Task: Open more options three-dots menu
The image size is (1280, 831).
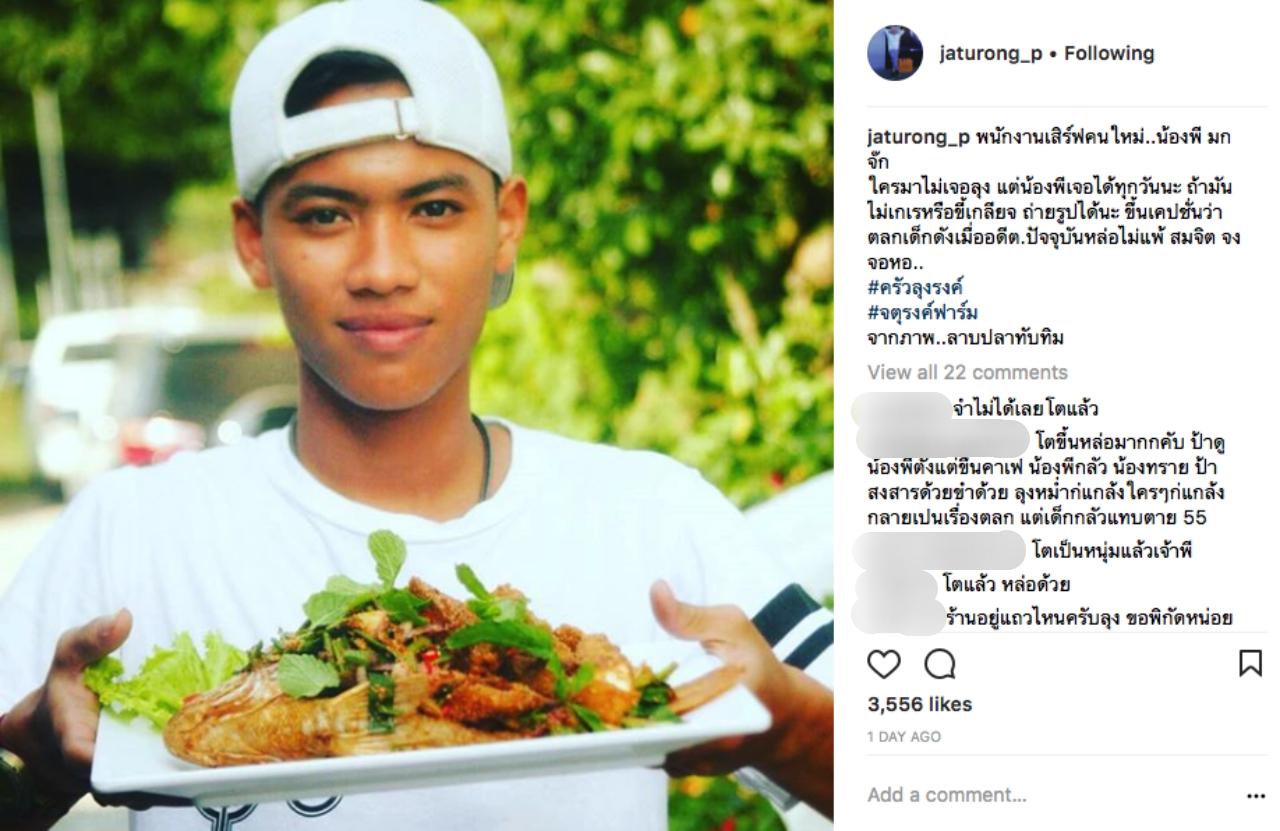Action: coord(1256,797)
